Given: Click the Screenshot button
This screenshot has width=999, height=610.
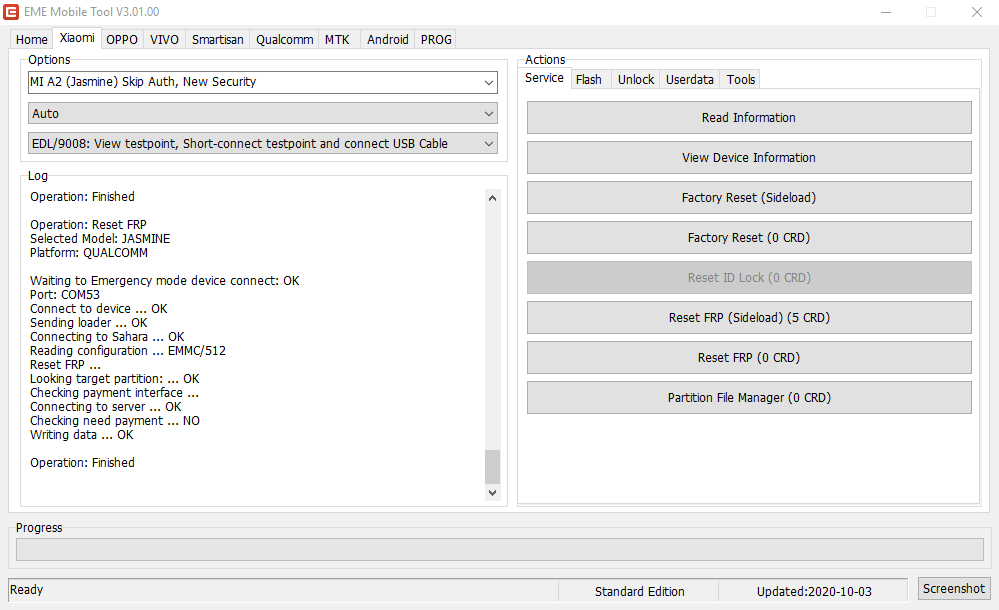Looking at the screenshot, I should coord(954,588).
